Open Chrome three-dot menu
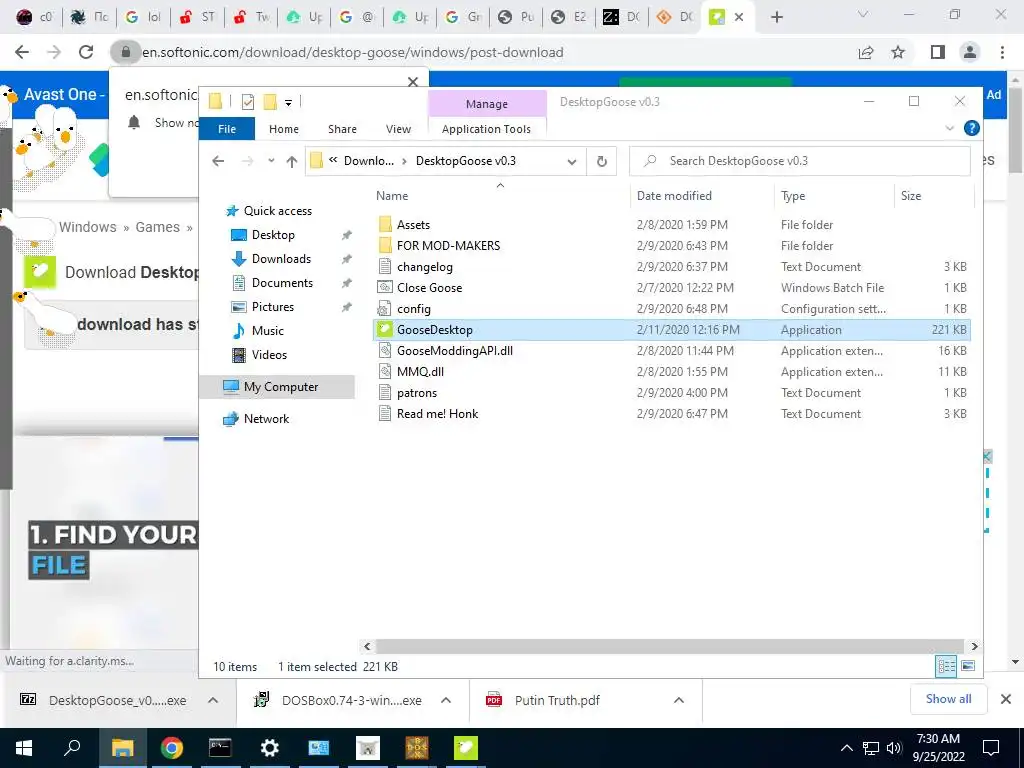The image size is (1024, 768). tap(1002, 52)
